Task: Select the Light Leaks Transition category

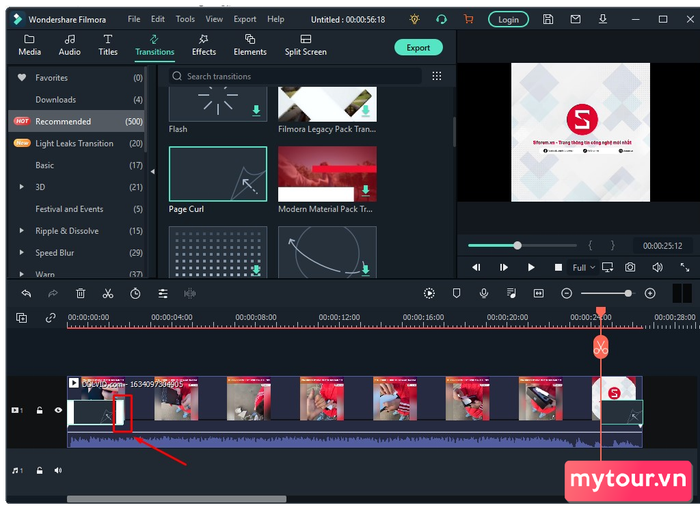Action: tap(77, 143)
